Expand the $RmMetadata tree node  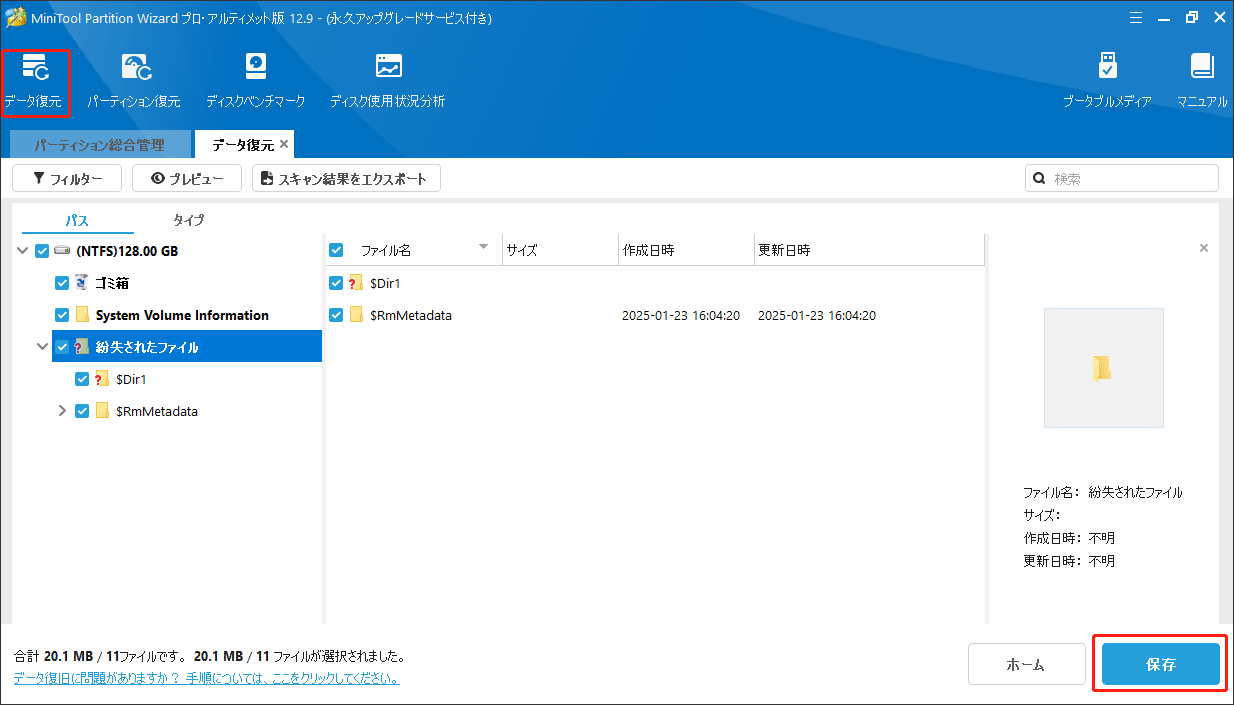pyautogui.click(x=62, y=411)
